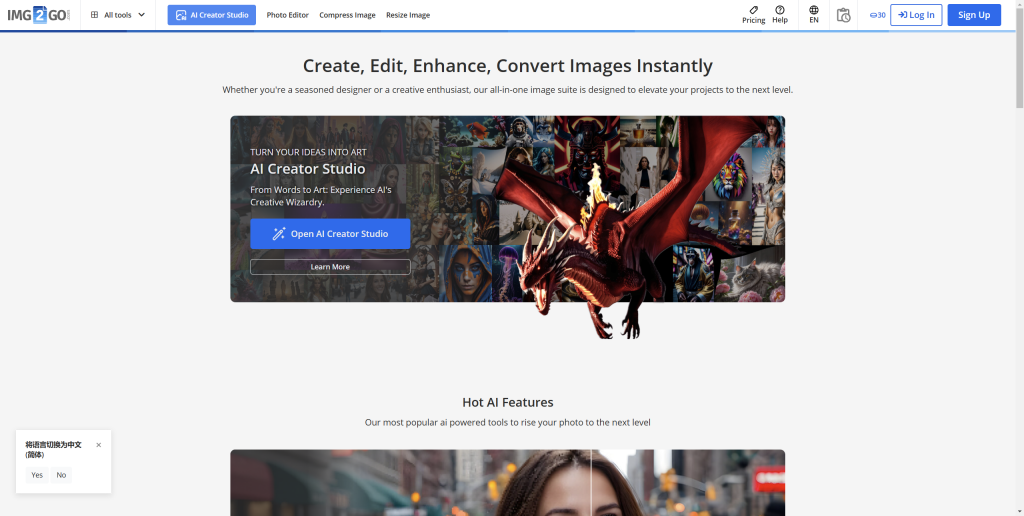Click Open AI Creator Studio banner button
The width and height of the screenshot is (1024, 516).
pos(330,234)
